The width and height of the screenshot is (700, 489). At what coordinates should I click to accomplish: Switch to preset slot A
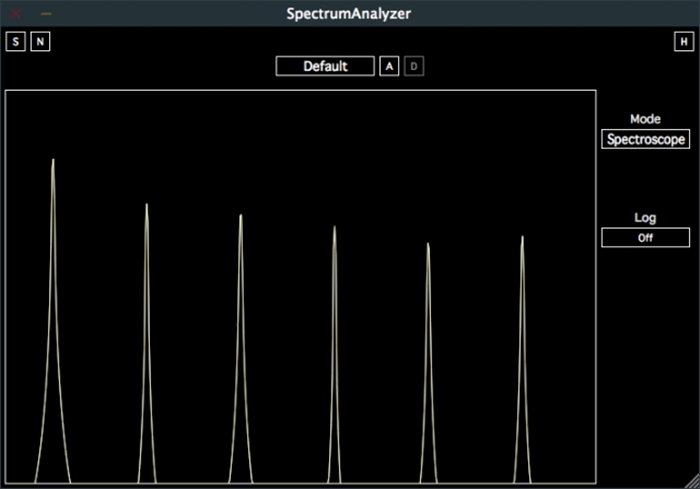[389, 66]
